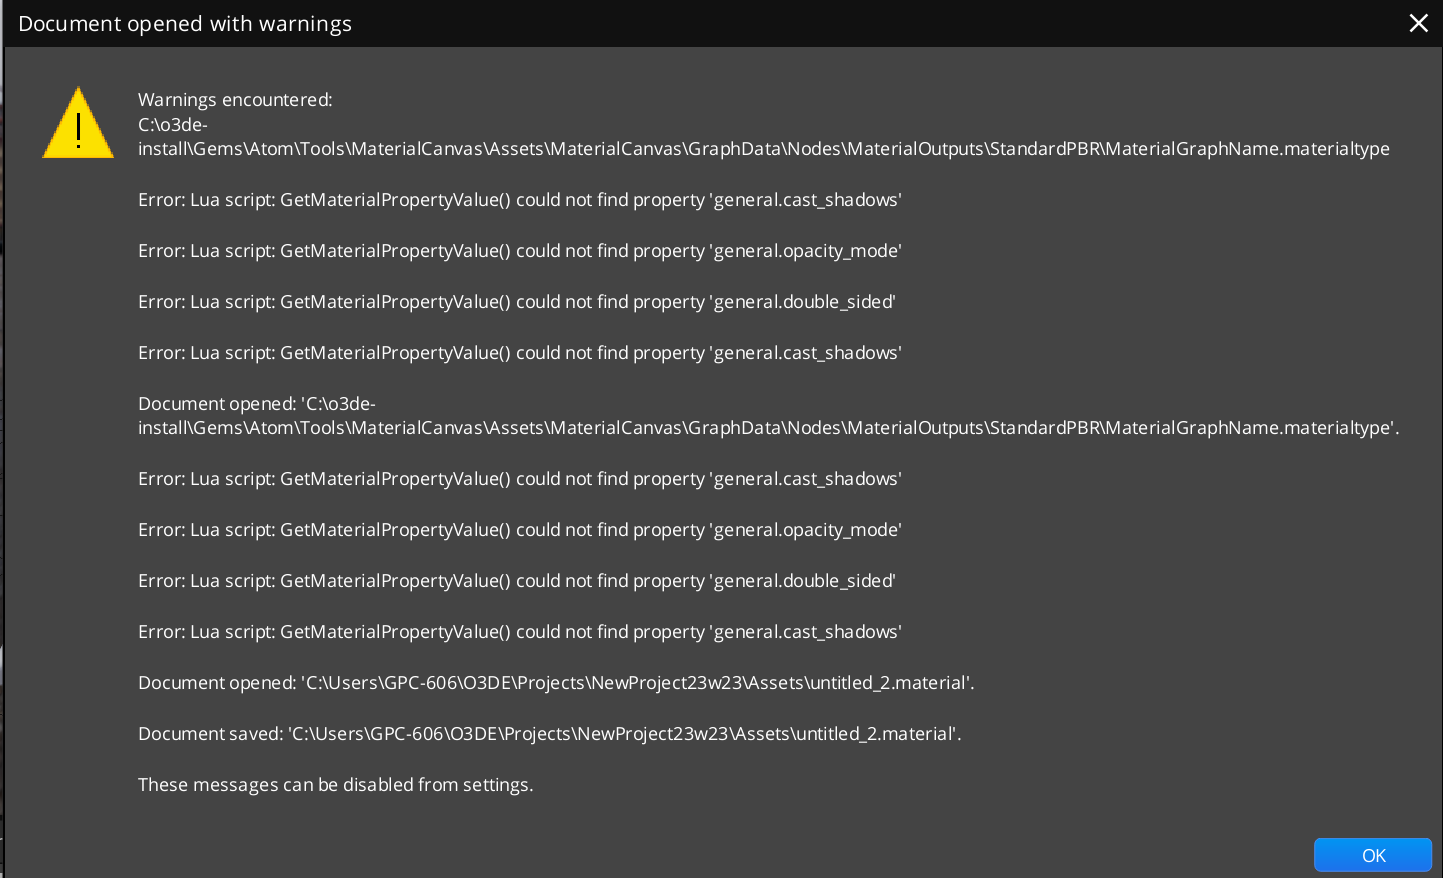
Task: Click the second cast_shadows Lua script error
Action: pyautogui.click(x=519, y=352)
